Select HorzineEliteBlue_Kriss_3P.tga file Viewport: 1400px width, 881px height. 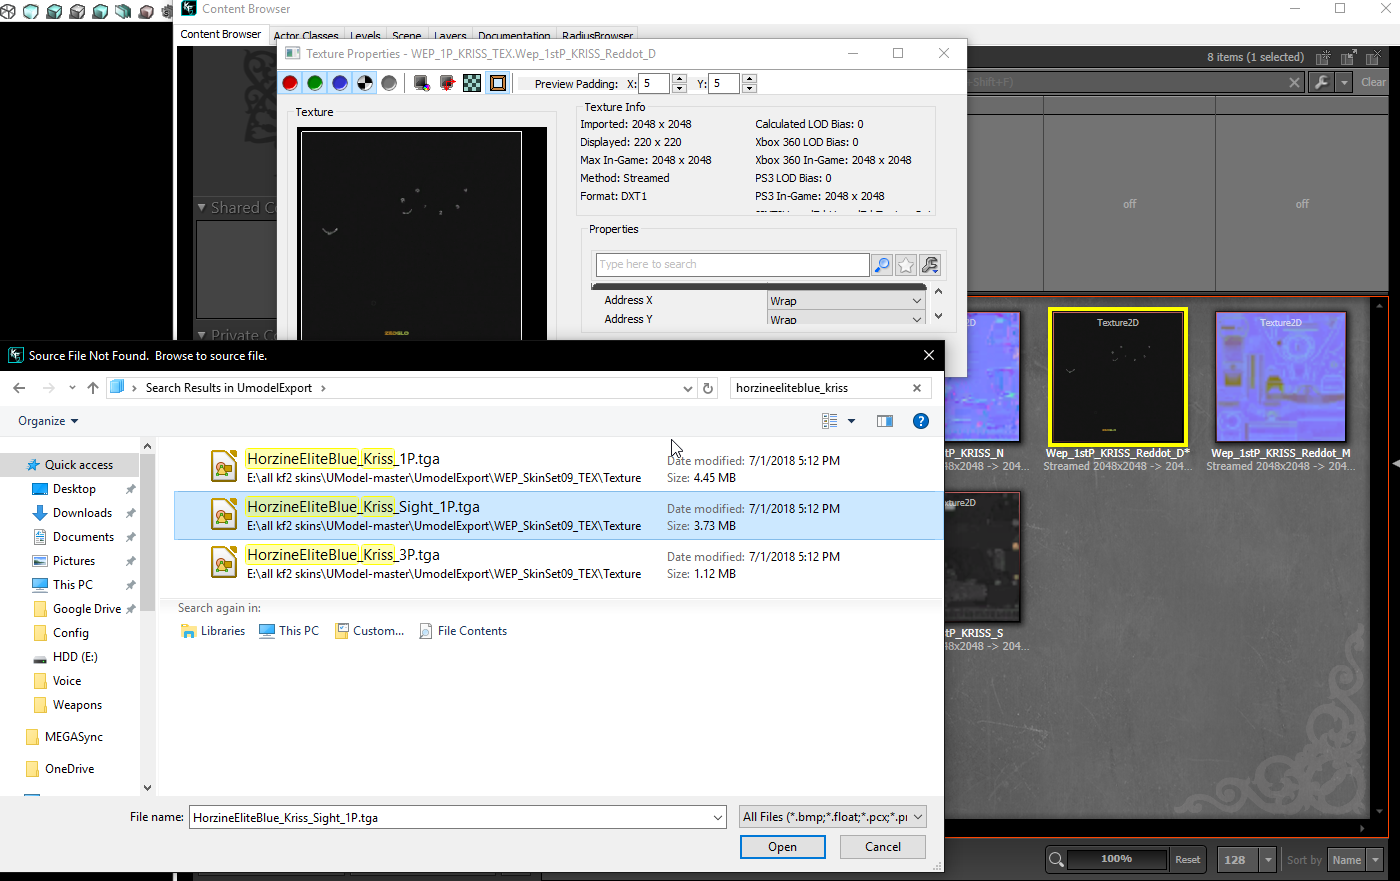point(558,563)
